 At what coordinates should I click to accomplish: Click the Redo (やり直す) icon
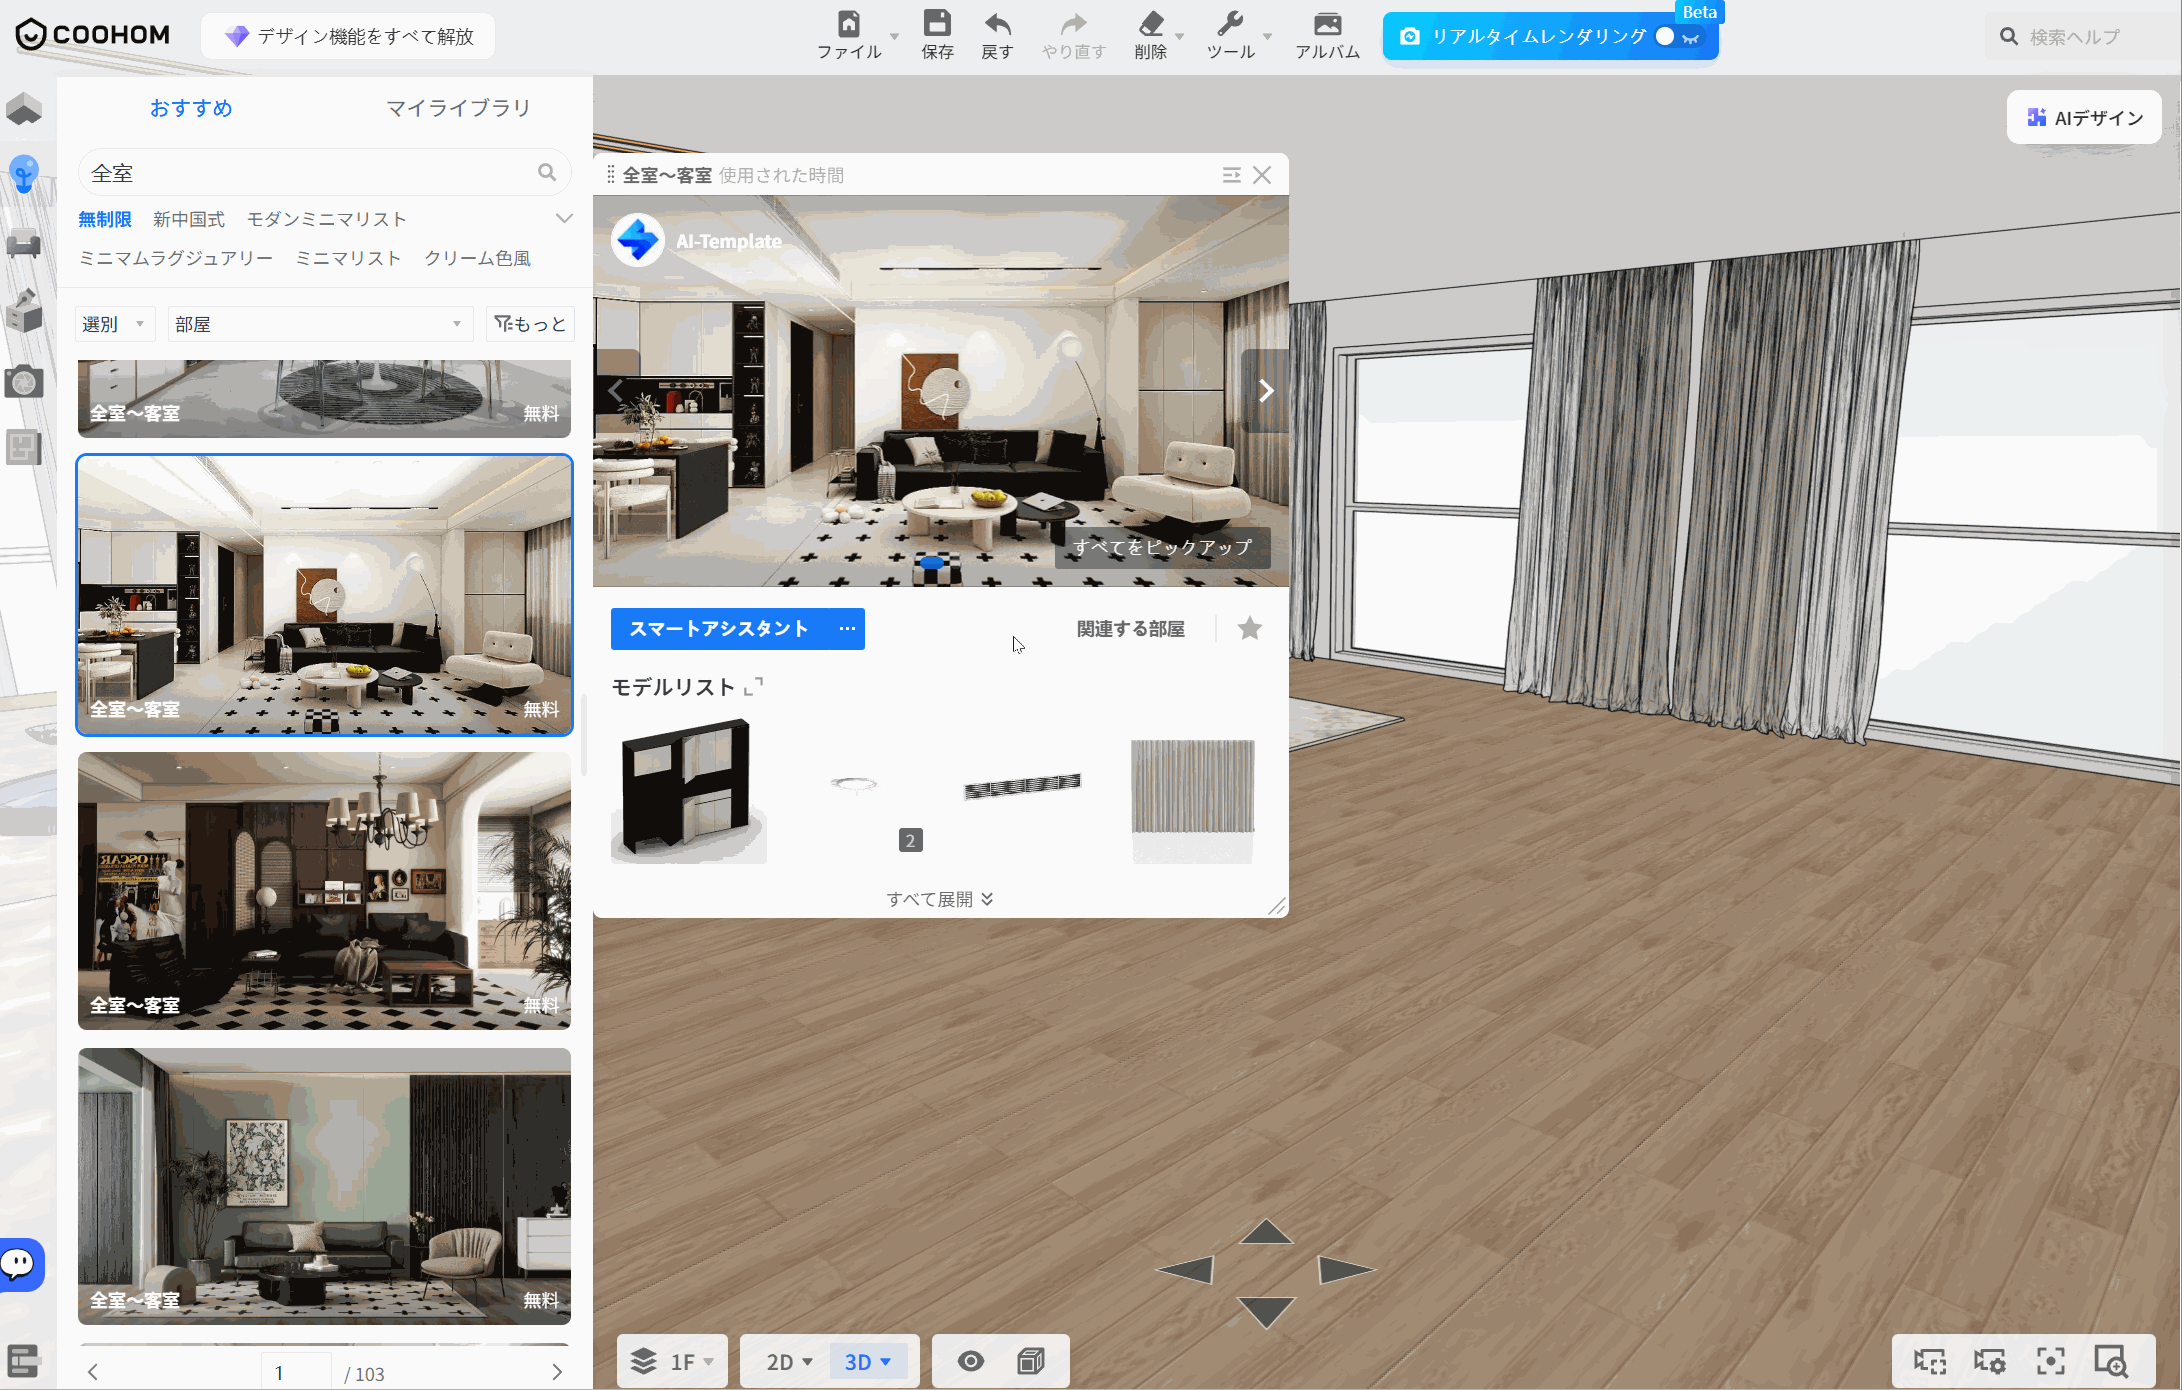(x=1073, y=23)
